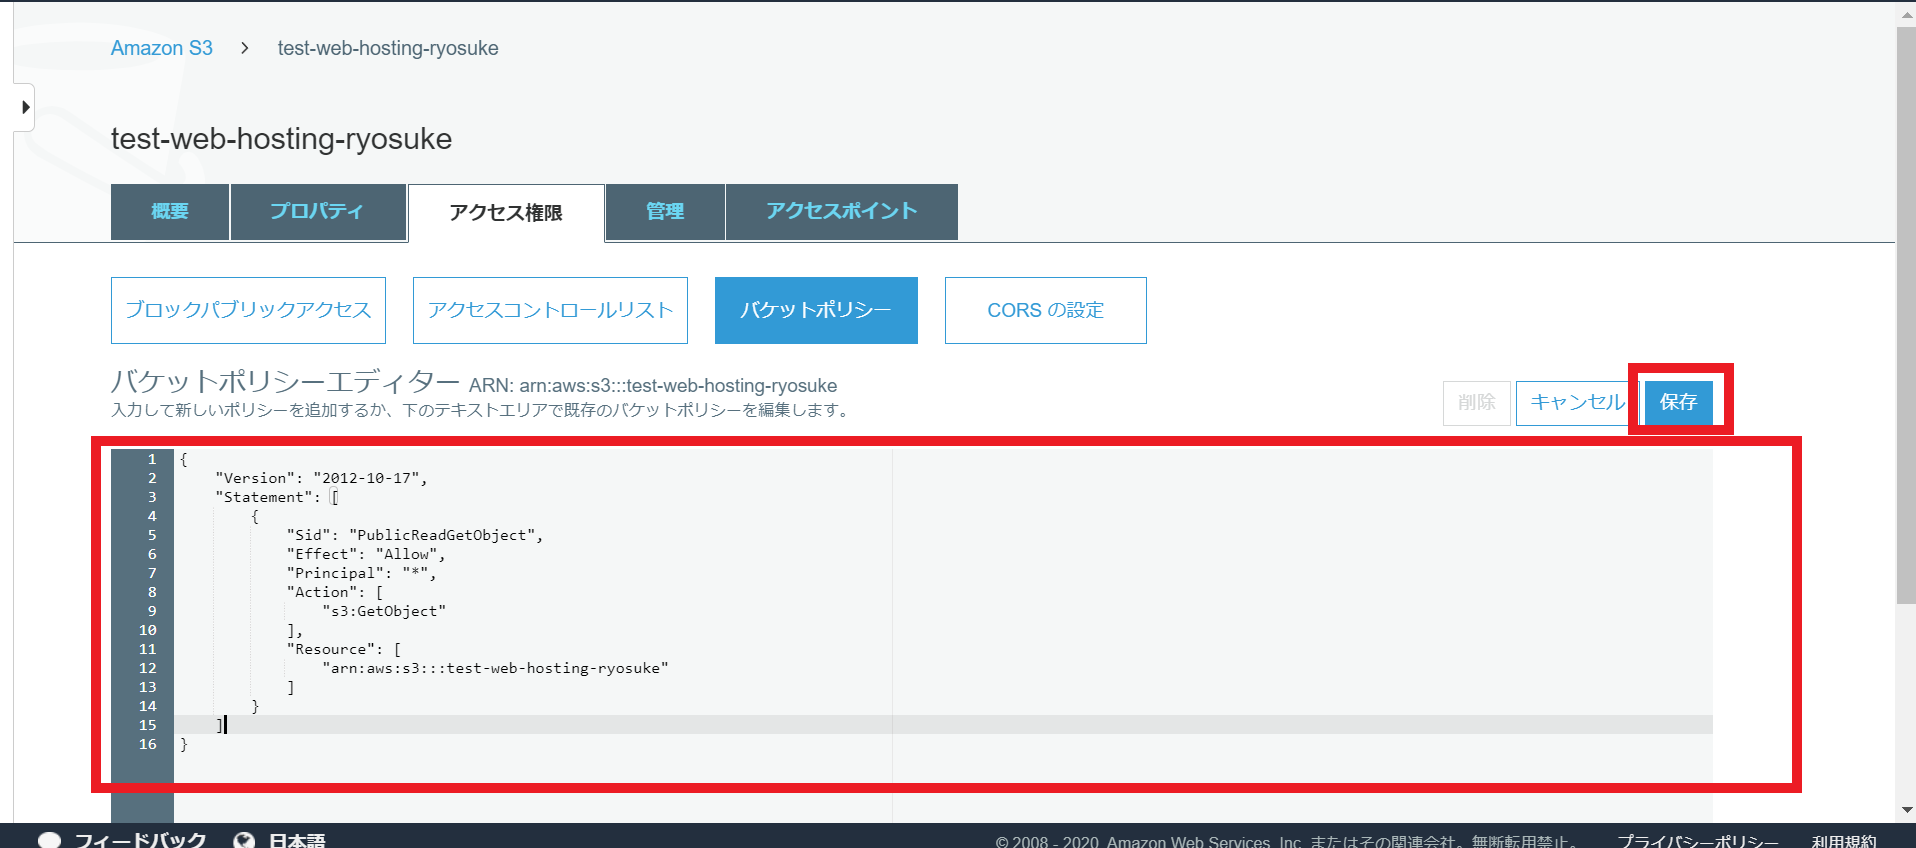Click the "Version": "2012-10-17" line in editor

point(321,478)
